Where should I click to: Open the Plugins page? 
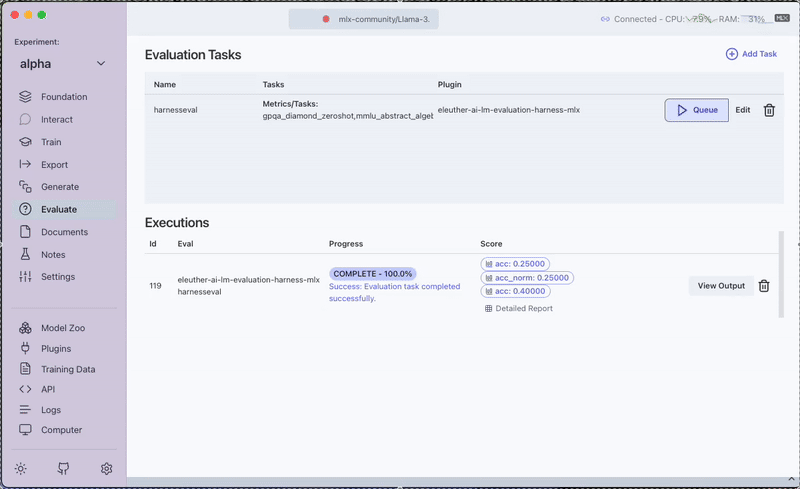[x=55, y=349]
